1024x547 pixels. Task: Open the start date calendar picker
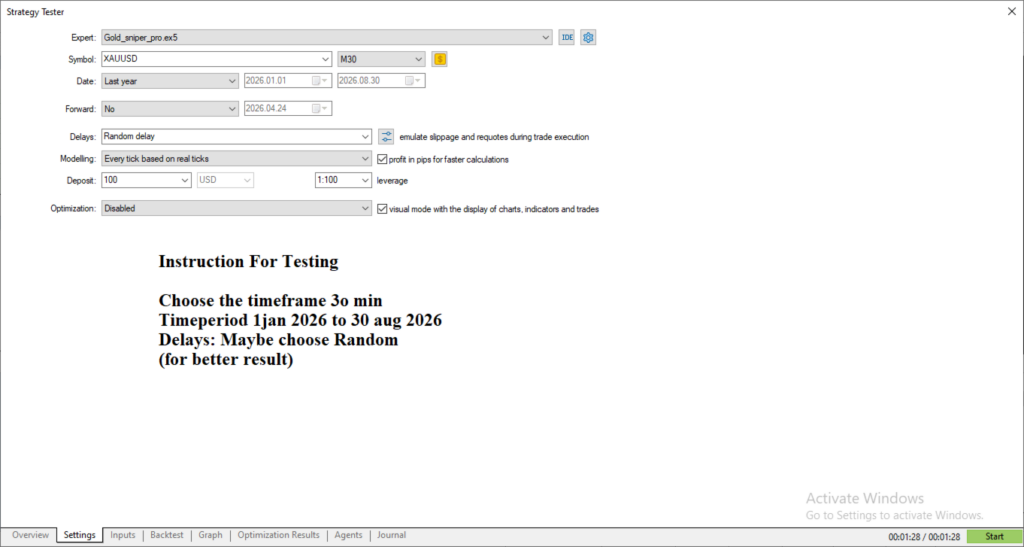(x=319, y=81)
